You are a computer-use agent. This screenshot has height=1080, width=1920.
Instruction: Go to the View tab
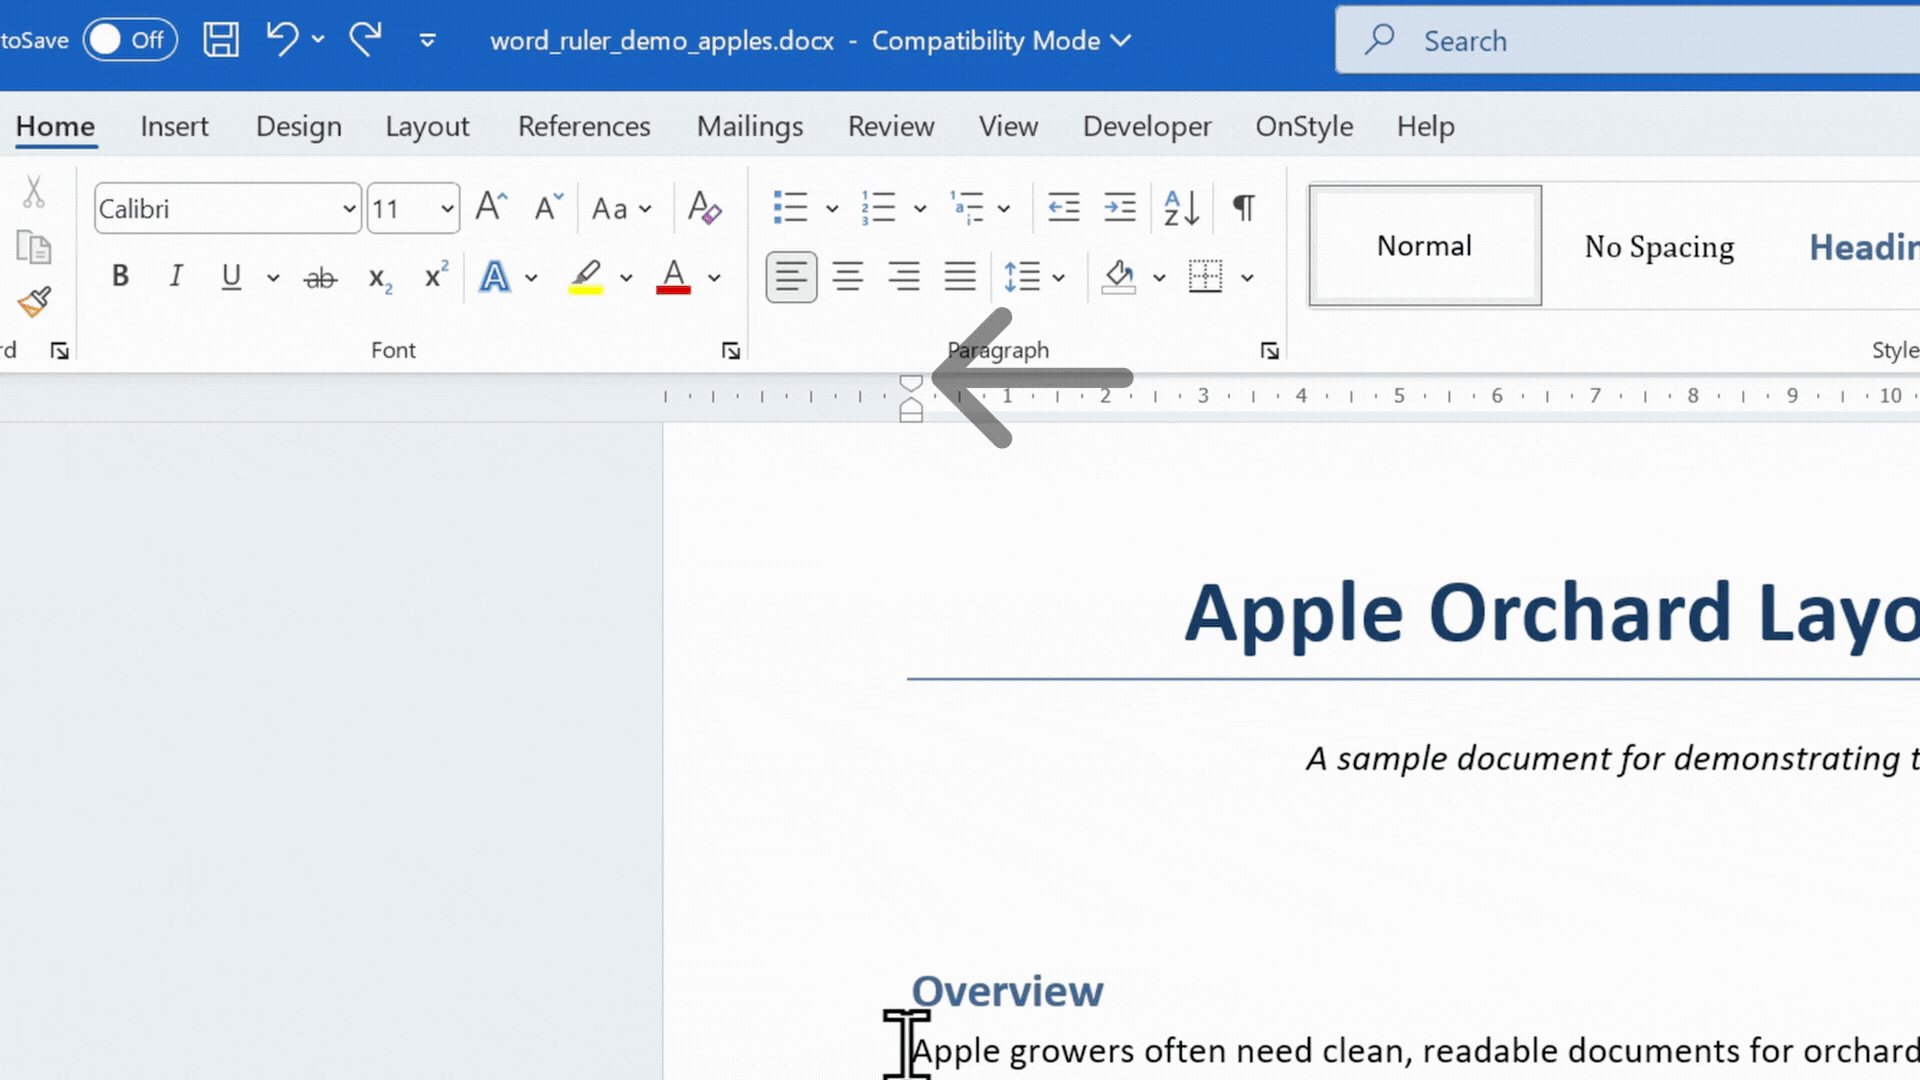click(x=1008, y=126)
